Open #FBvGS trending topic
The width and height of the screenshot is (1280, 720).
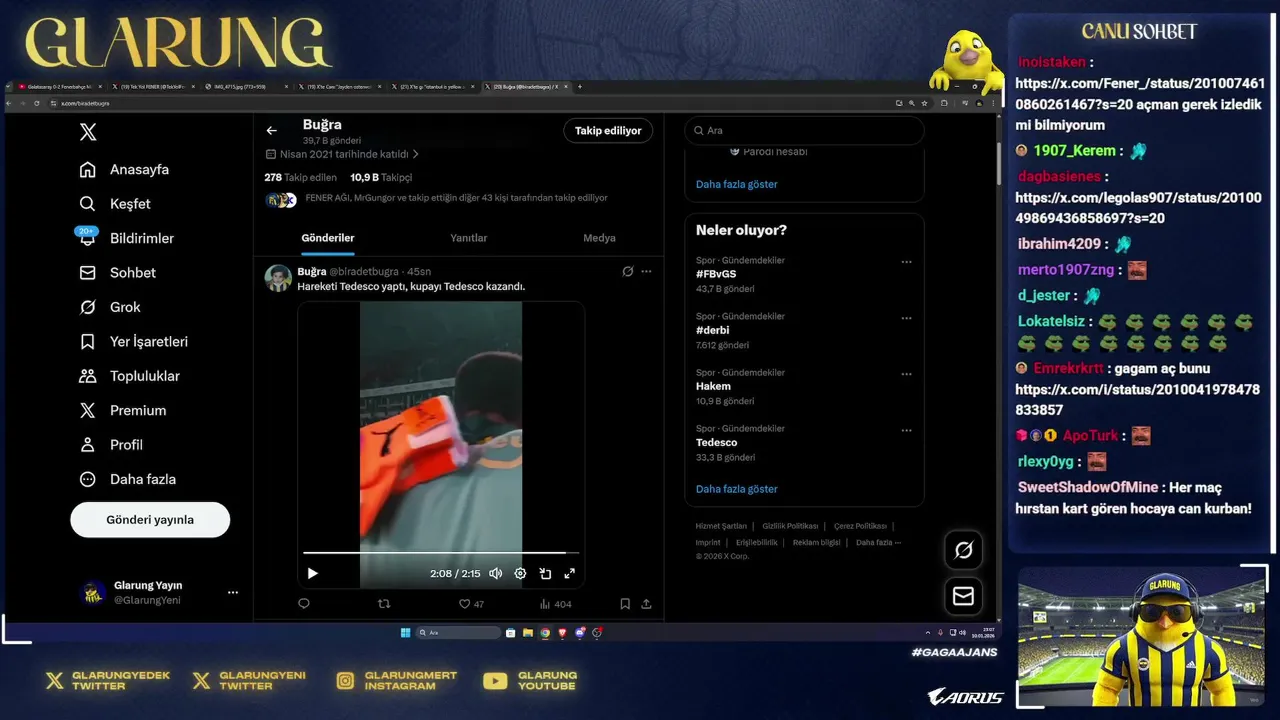[716, 274]
